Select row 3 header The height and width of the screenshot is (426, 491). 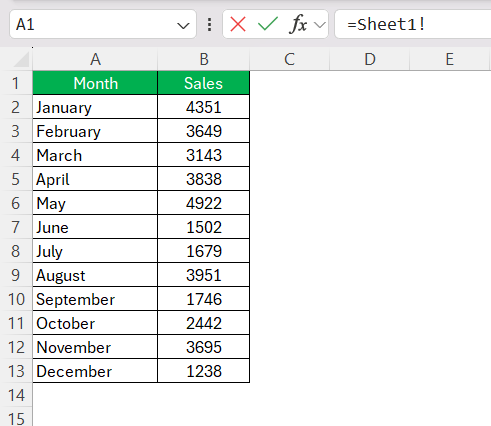pos(16,131)
